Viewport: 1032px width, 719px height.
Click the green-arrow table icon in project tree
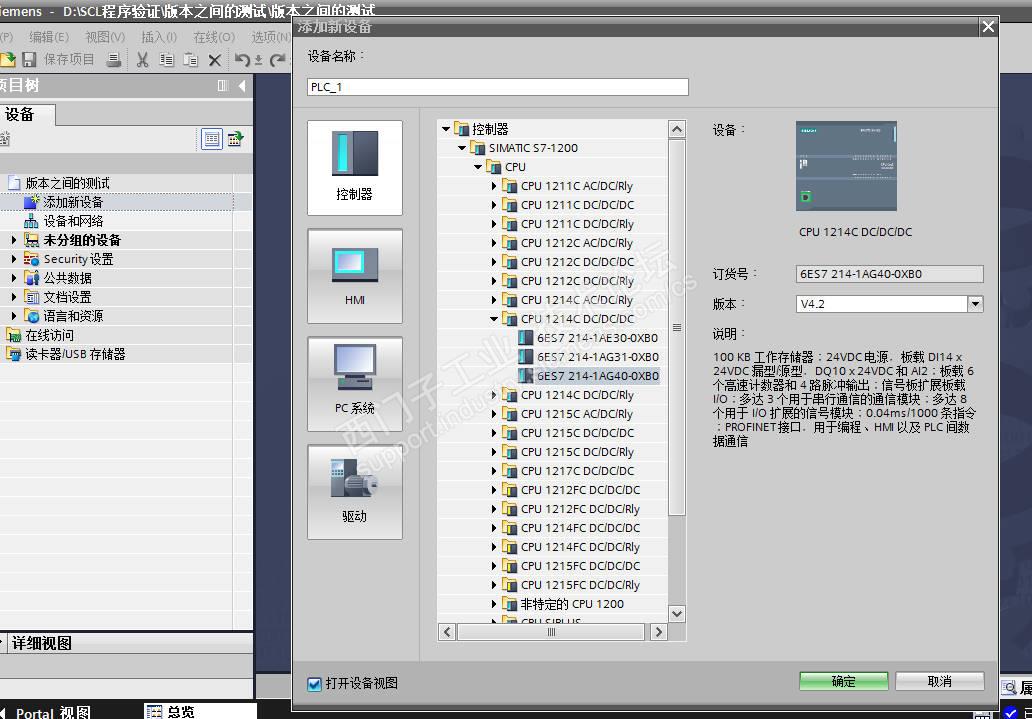(236, 139)
